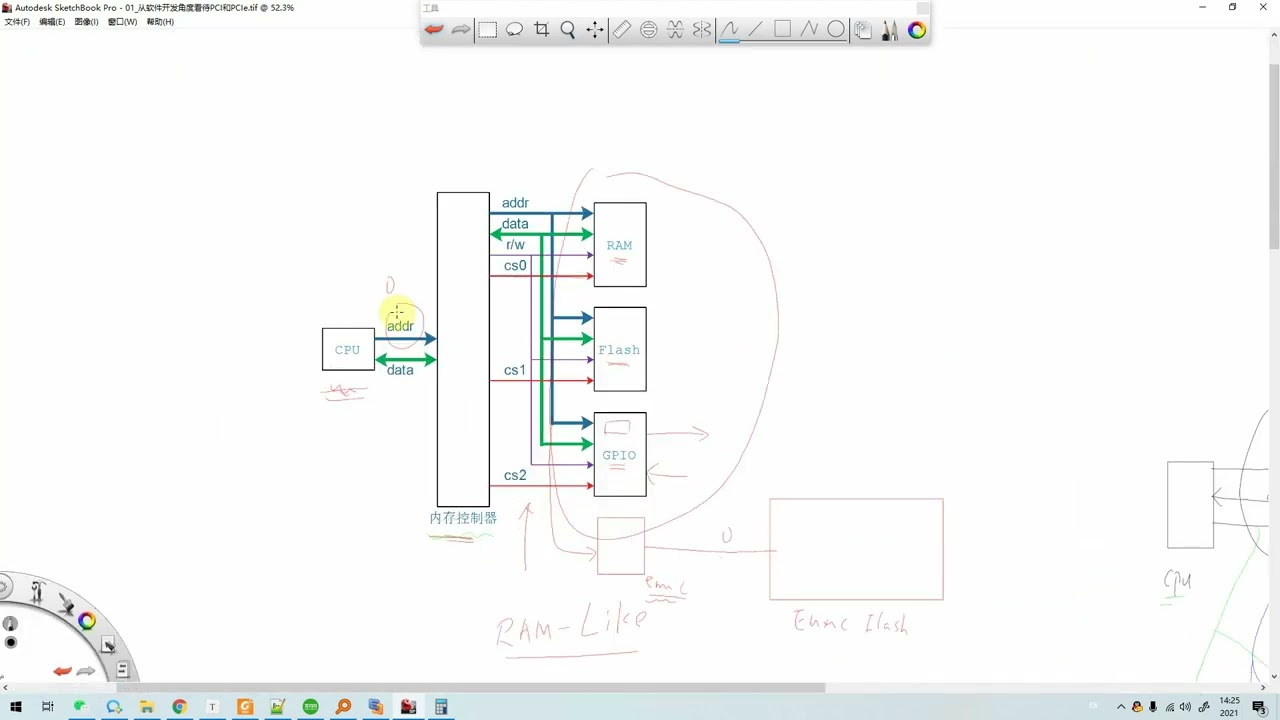Toggle horizontal symmetry in toolbar

[x=676, y=30]
